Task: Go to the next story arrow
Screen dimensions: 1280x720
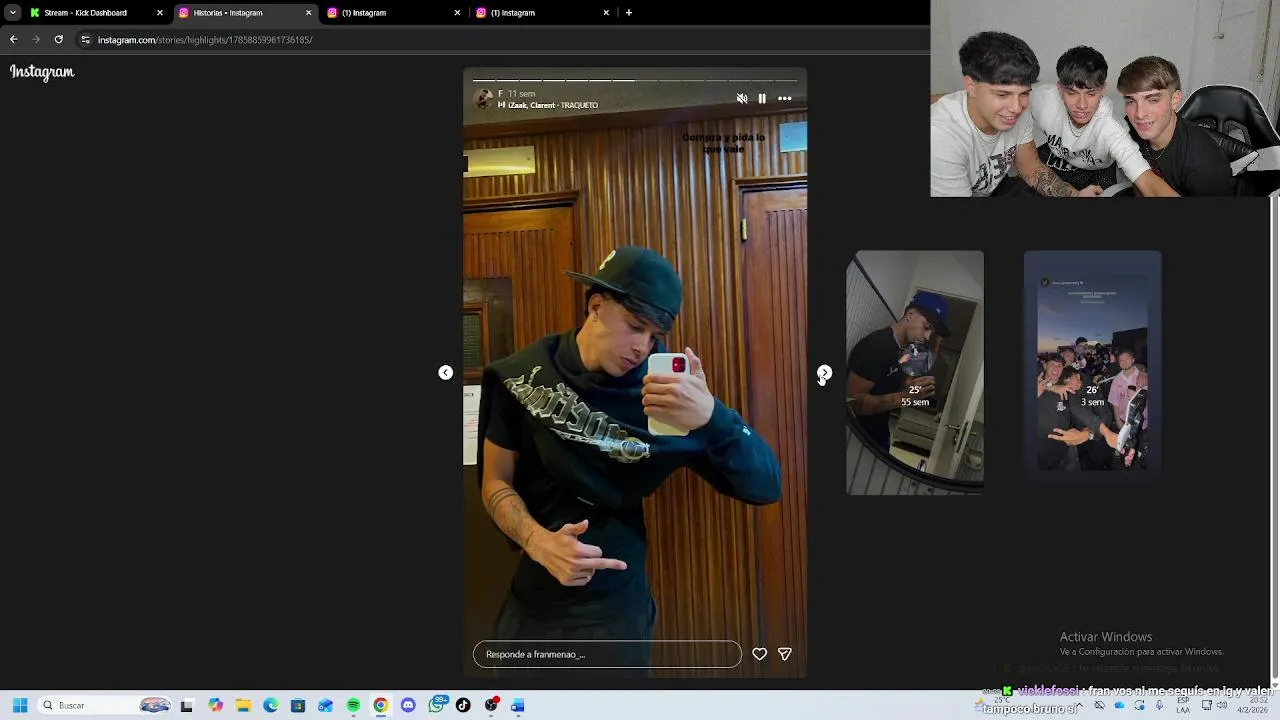Action: [x=824, y=372]
